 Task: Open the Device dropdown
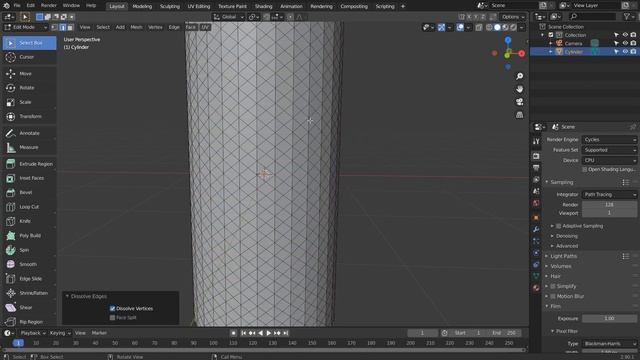(x=609, y=160)
